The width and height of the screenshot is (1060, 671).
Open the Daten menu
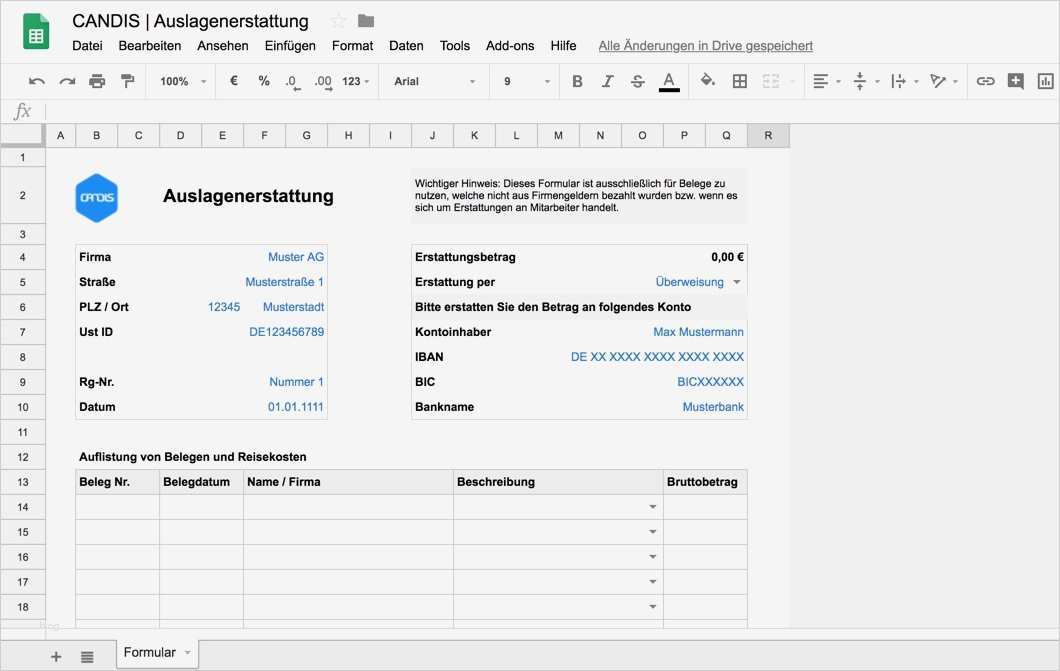(x=406, y=45)
